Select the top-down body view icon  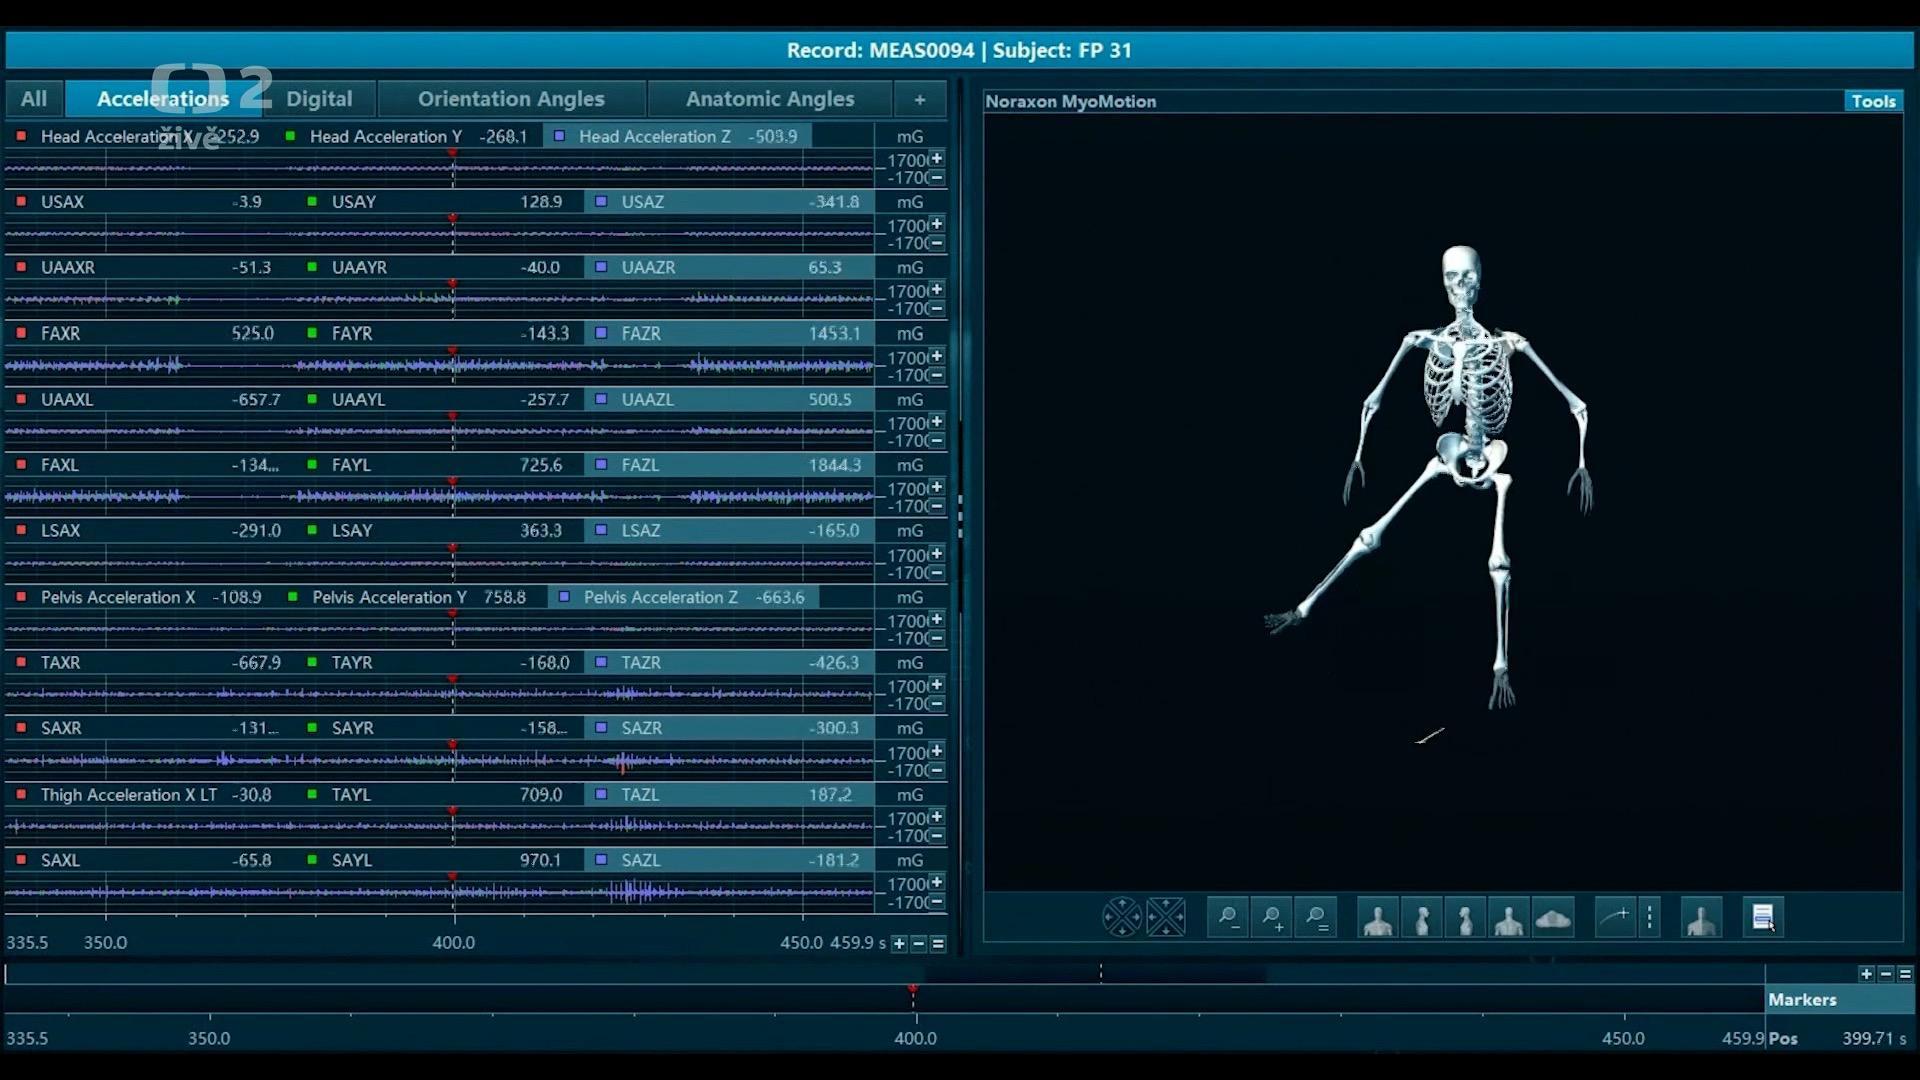(1552, 918)
